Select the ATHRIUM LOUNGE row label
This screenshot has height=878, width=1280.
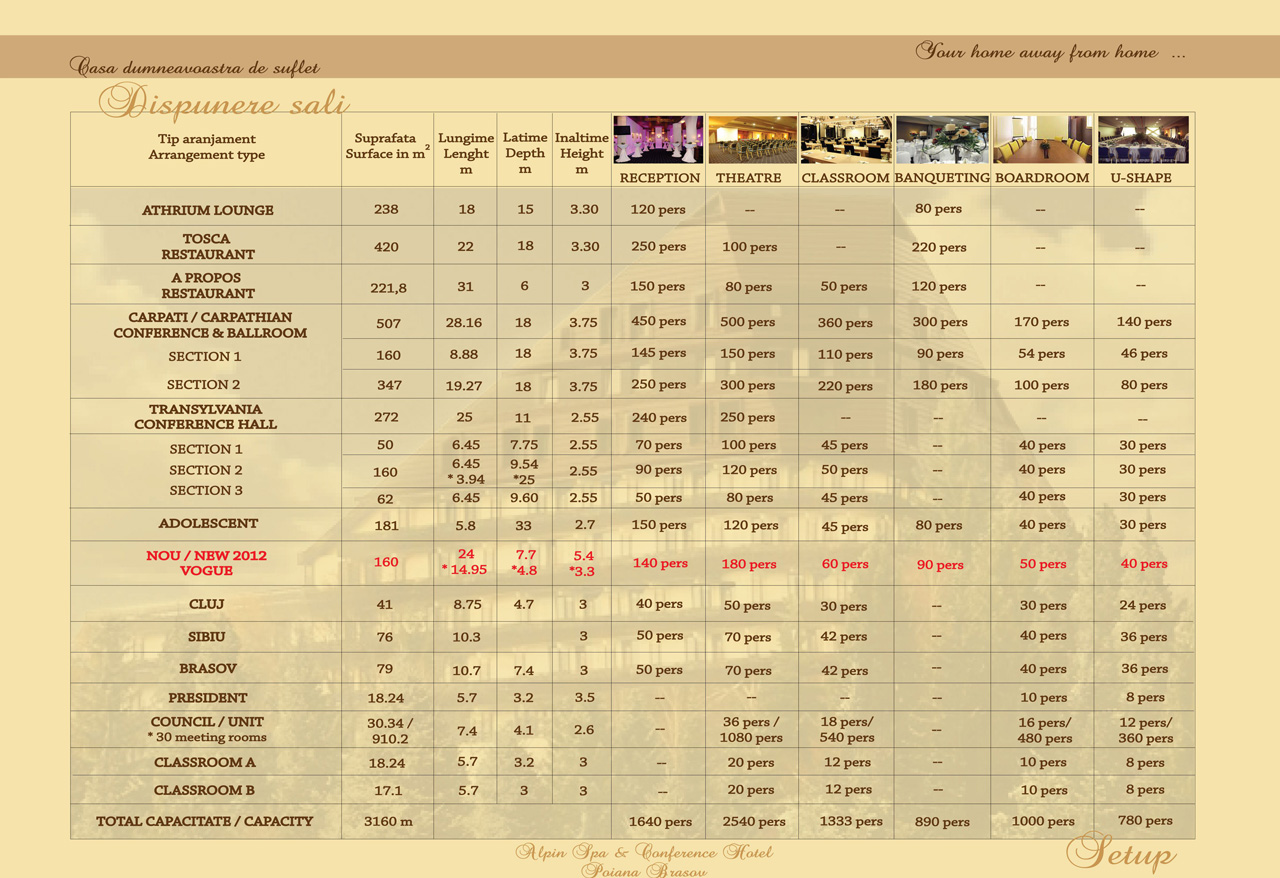[207, 210]
